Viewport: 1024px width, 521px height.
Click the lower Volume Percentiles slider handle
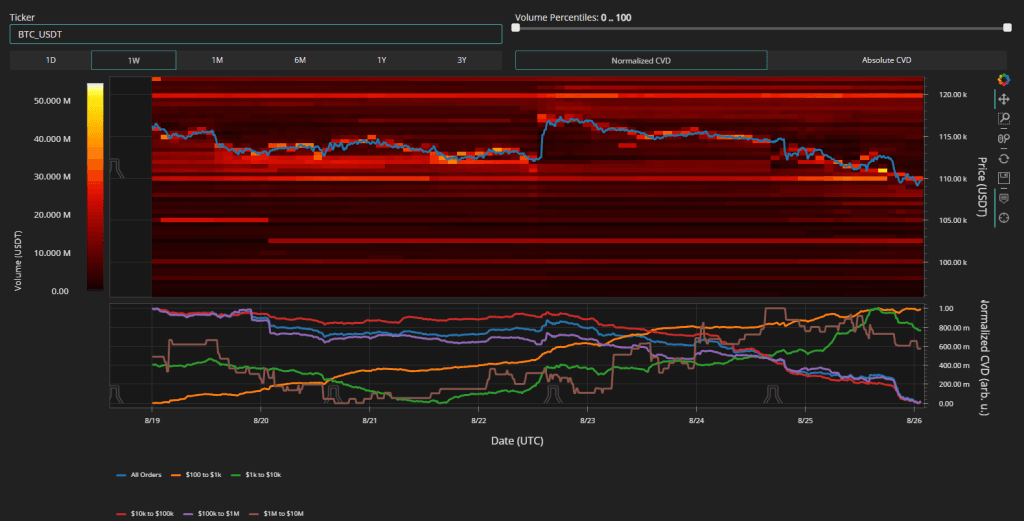(x=516, y=27)
